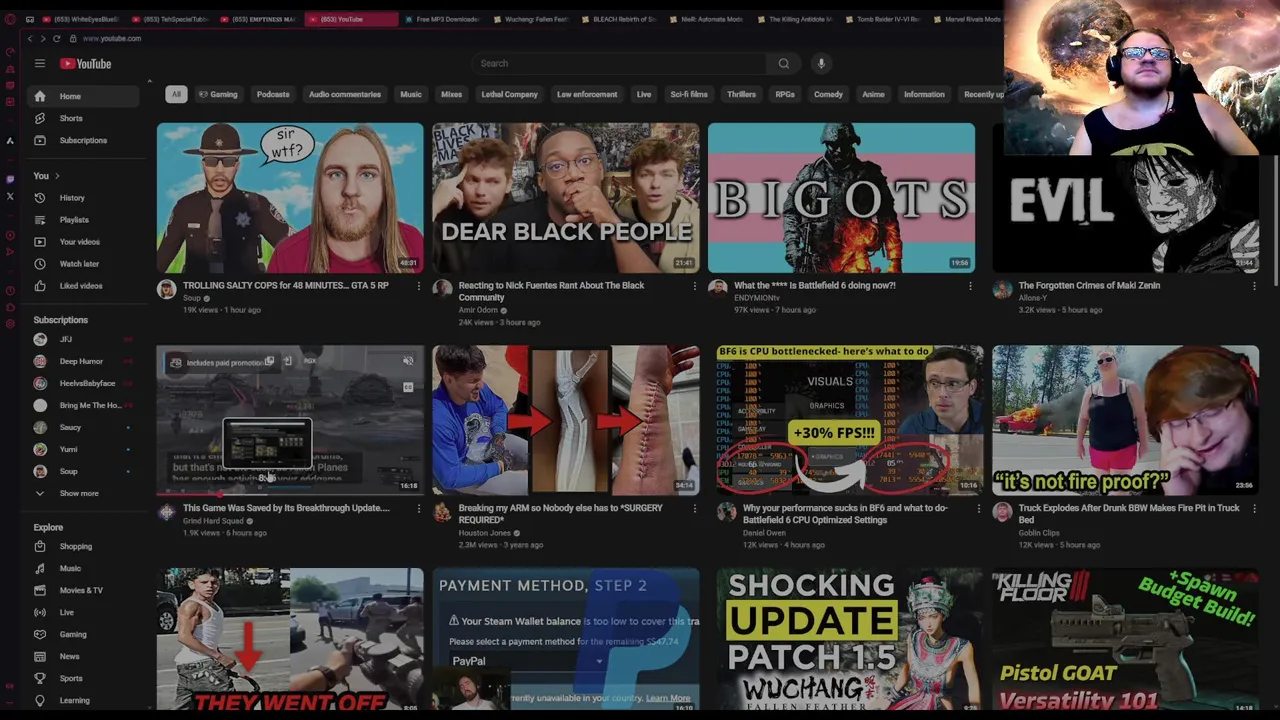Open options menu for Forgotten Crimes of Maki Zenin
This screenshot has height=720, width=1280.
1254,286
